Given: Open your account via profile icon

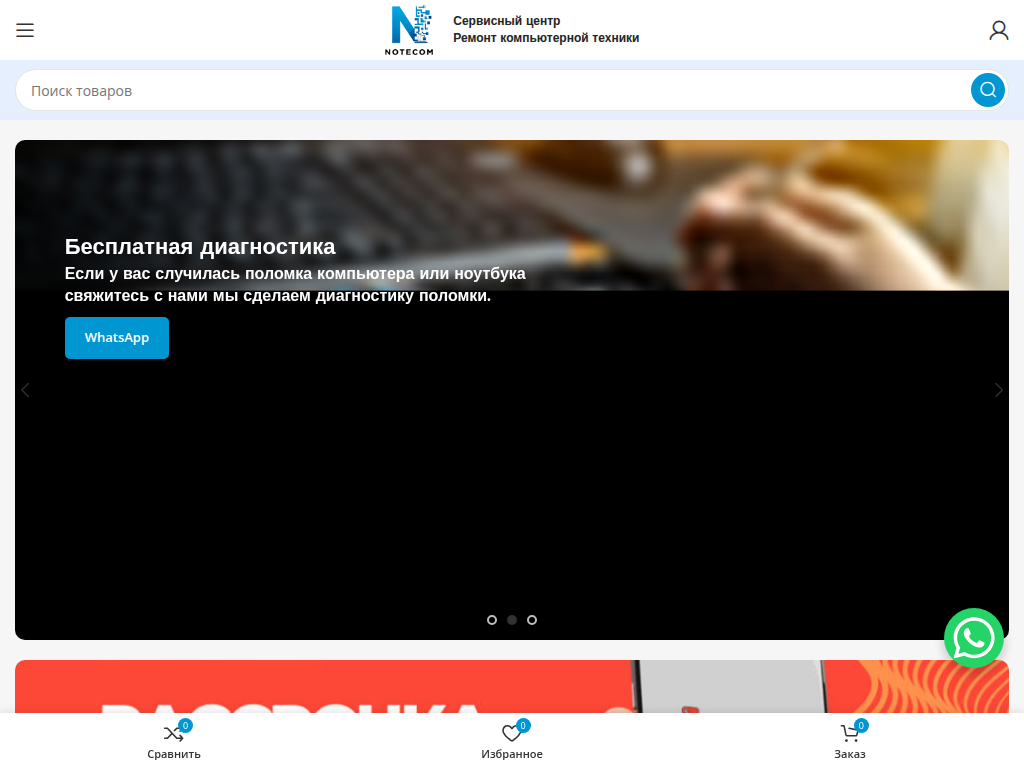Looking at the screenshot, I should (x=998, y=30).
